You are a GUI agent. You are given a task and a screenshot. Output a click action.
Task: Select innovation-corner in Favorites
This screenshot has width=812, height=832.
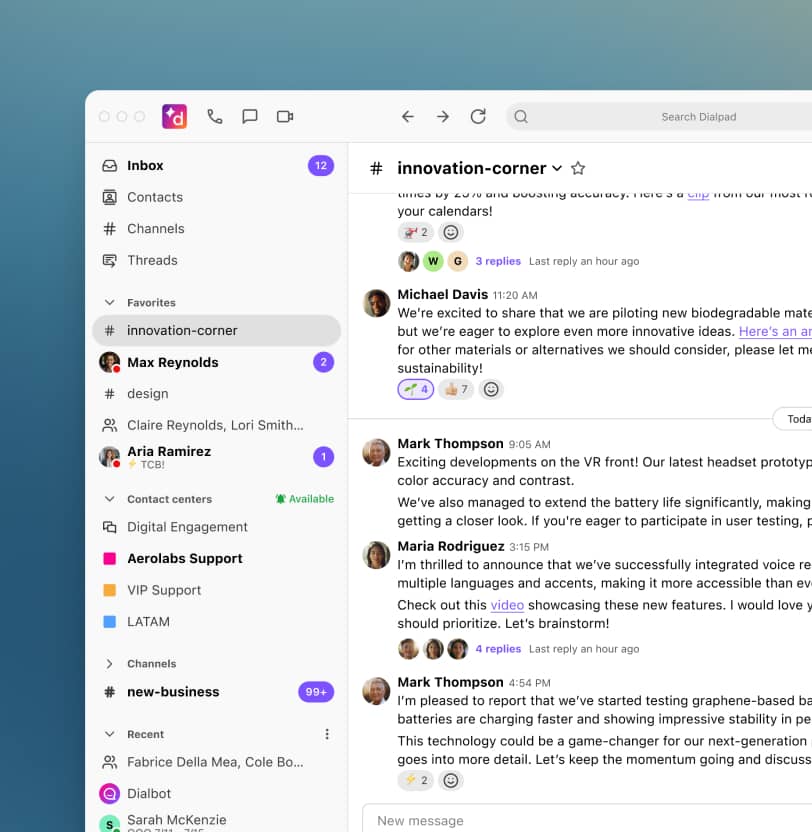click(x=217, y=331)
